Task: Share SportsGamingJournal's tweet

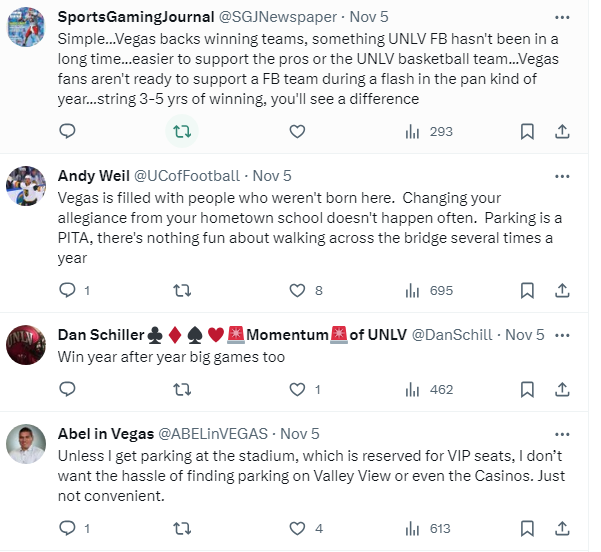Action: pos(562,131)
